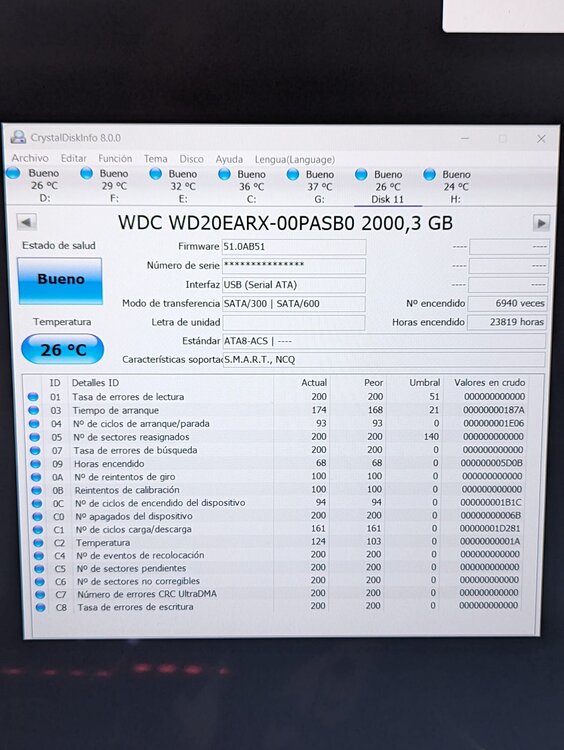Minimize the CrystalDiskInfo window
Image resolution: width=564 pixels, height=750 pixels.
(x=465, y=139)
